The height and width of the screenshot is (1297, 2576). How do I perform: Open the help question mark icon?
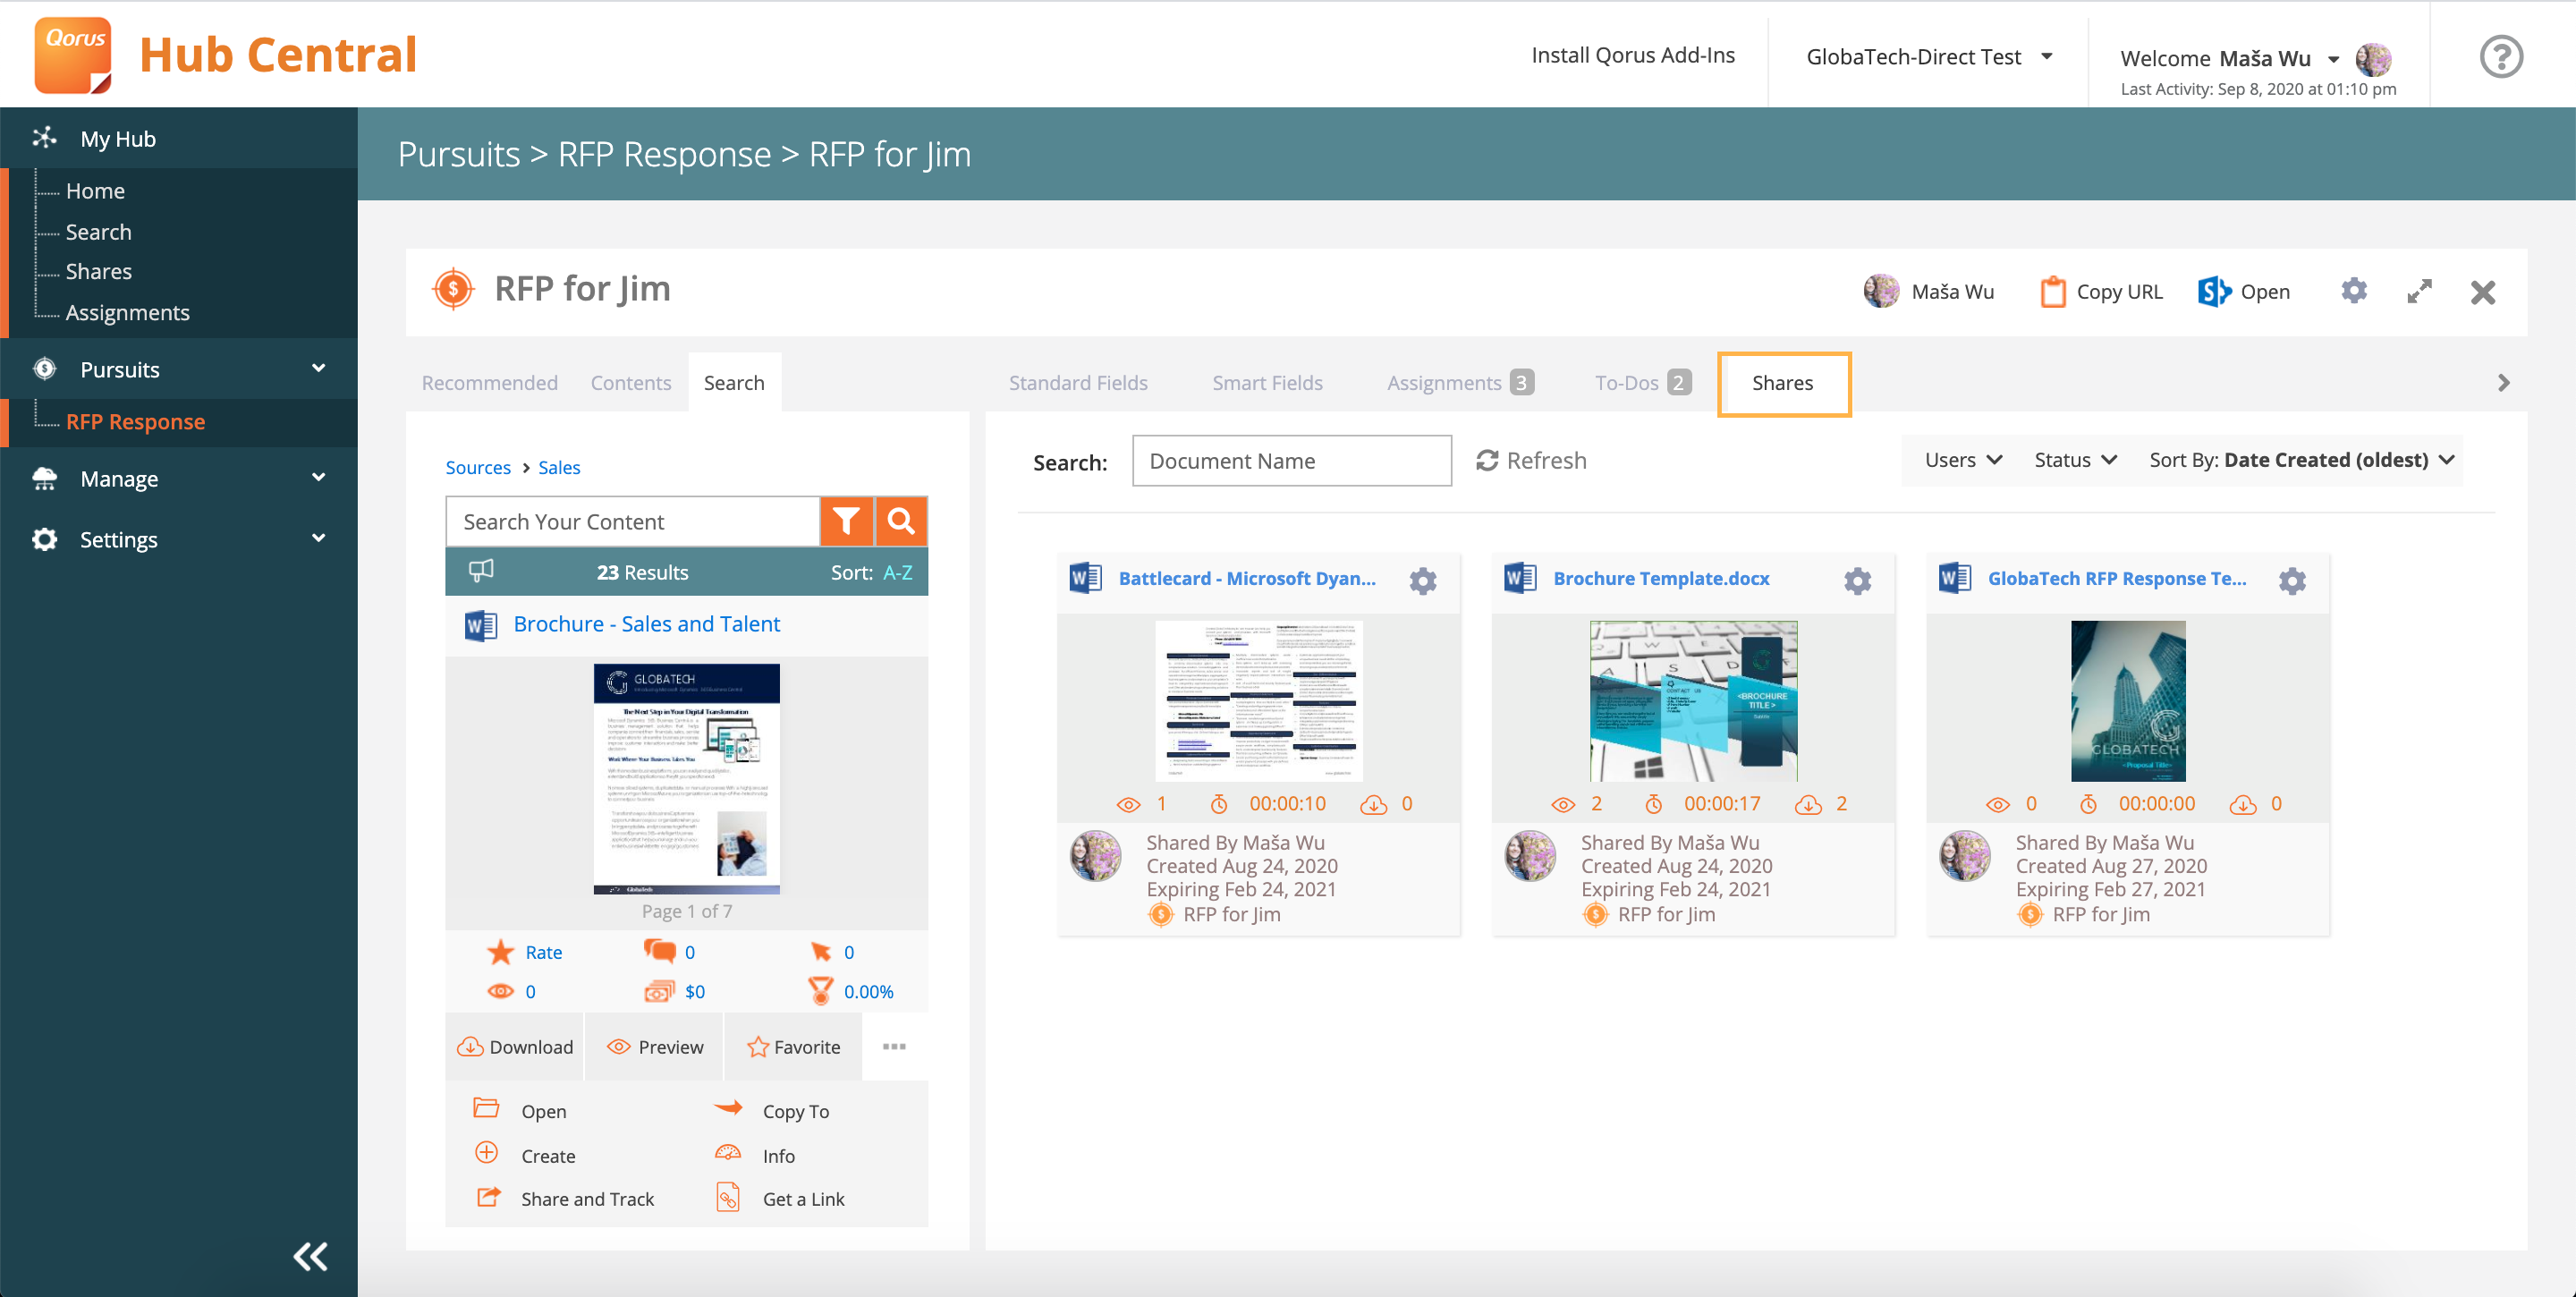point(2500,56)
